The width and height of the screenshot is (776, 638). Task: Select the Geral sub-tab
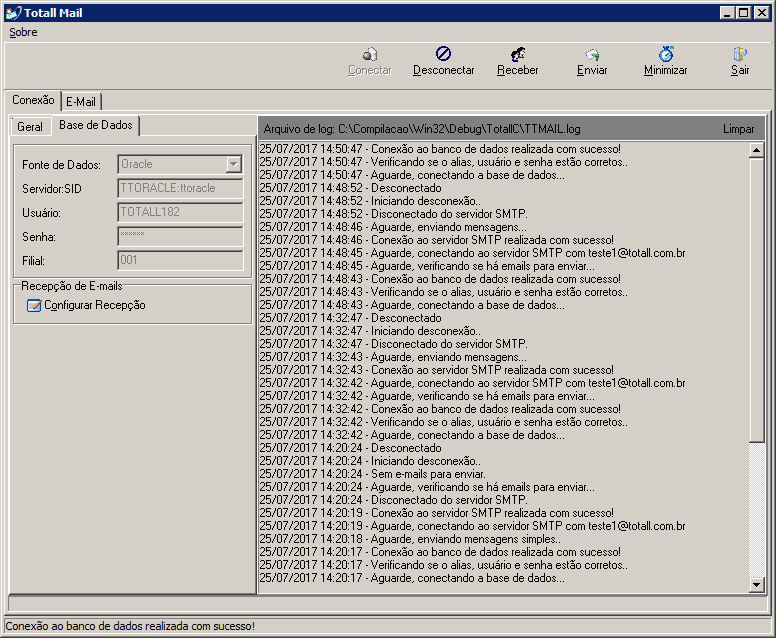pos(30,127)
